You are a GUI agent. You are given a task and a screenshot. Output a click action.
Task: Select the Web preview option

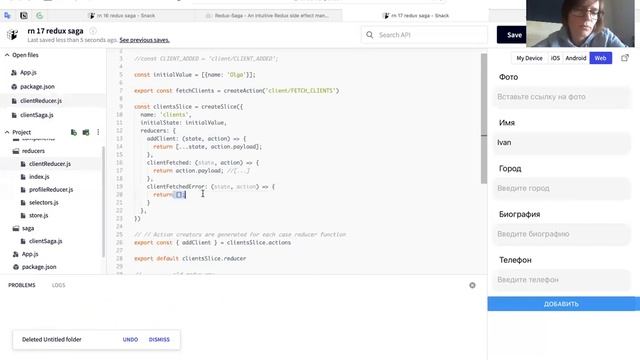click(600, 58)
